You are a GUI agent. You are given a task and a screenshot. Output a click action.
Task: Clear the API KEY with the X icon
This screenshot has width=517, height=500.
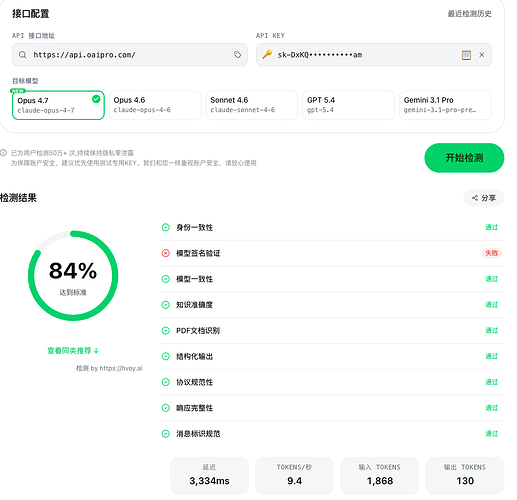point(482,55)
